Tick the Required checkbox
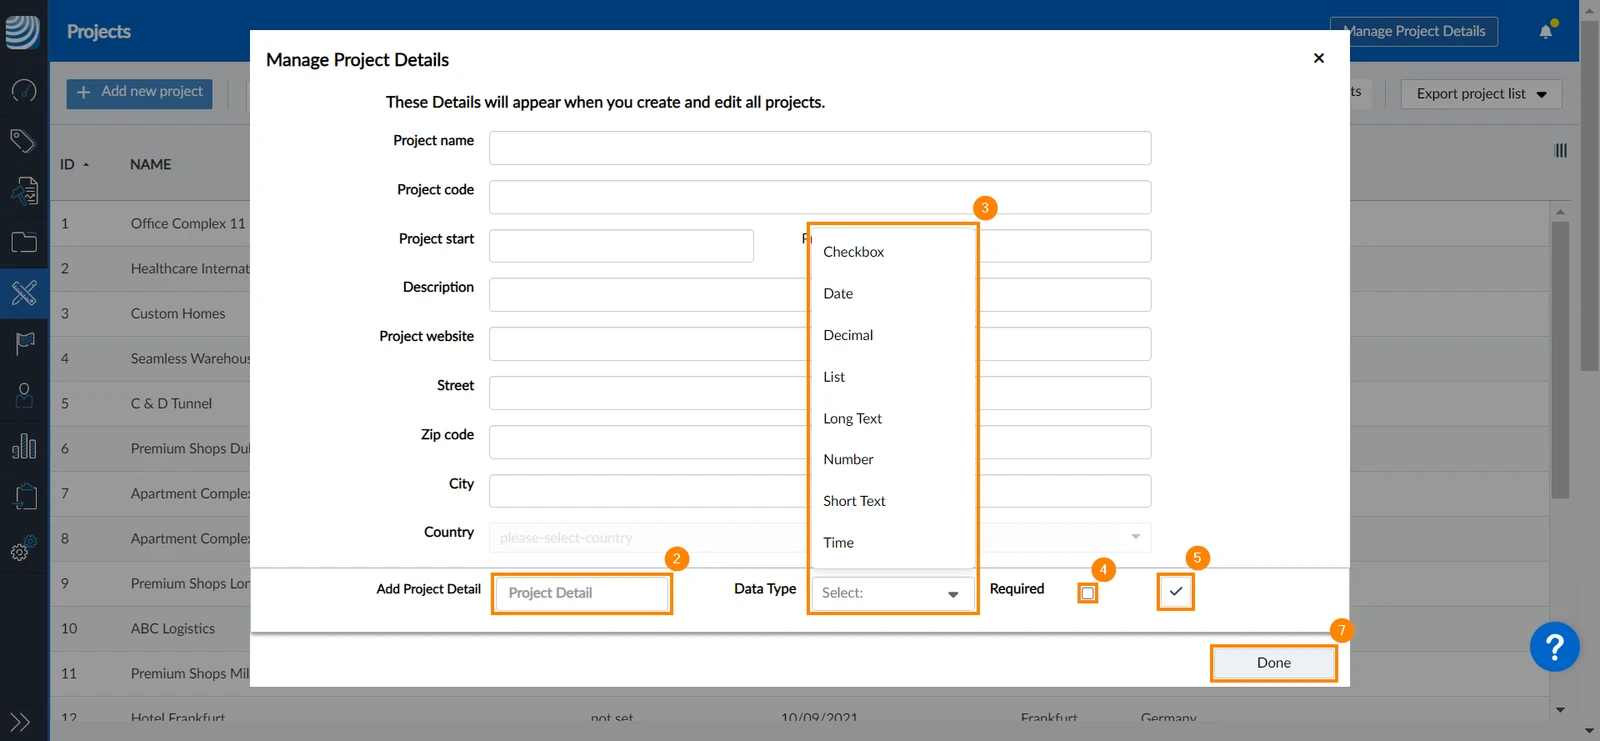Screen dimensions: 1600x741 click(1088, 593)
